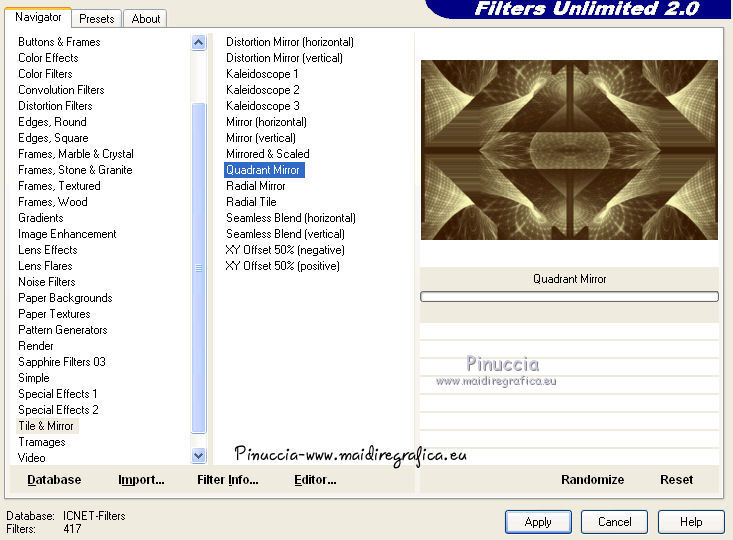Select the Buttons & Frames category
Viewport: 733px width, 540px height.
(x=59, y=42)
